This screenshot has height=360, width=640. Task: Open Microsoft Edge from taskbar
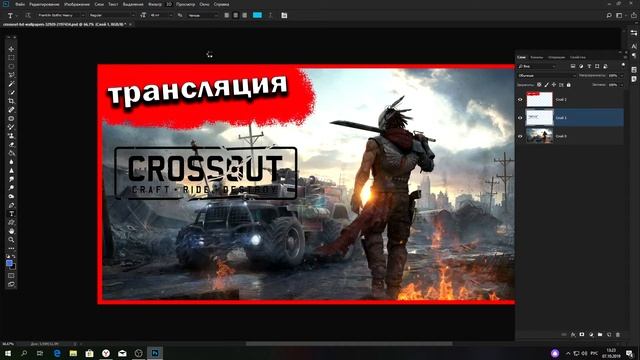pyautogui.click(x=57, y=353)
